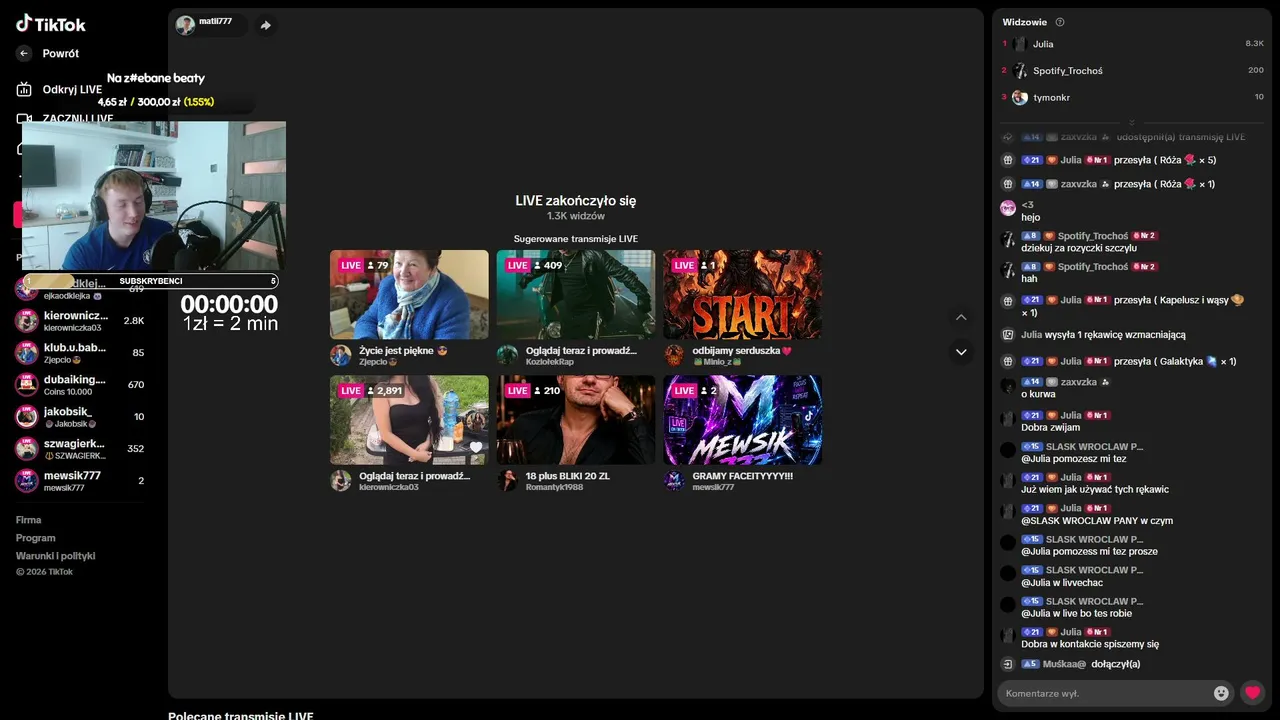This screenshot has height=720, width=1280.
Task: Open the Program footer link
Action: pyautogui.click(x=36, y=538)
